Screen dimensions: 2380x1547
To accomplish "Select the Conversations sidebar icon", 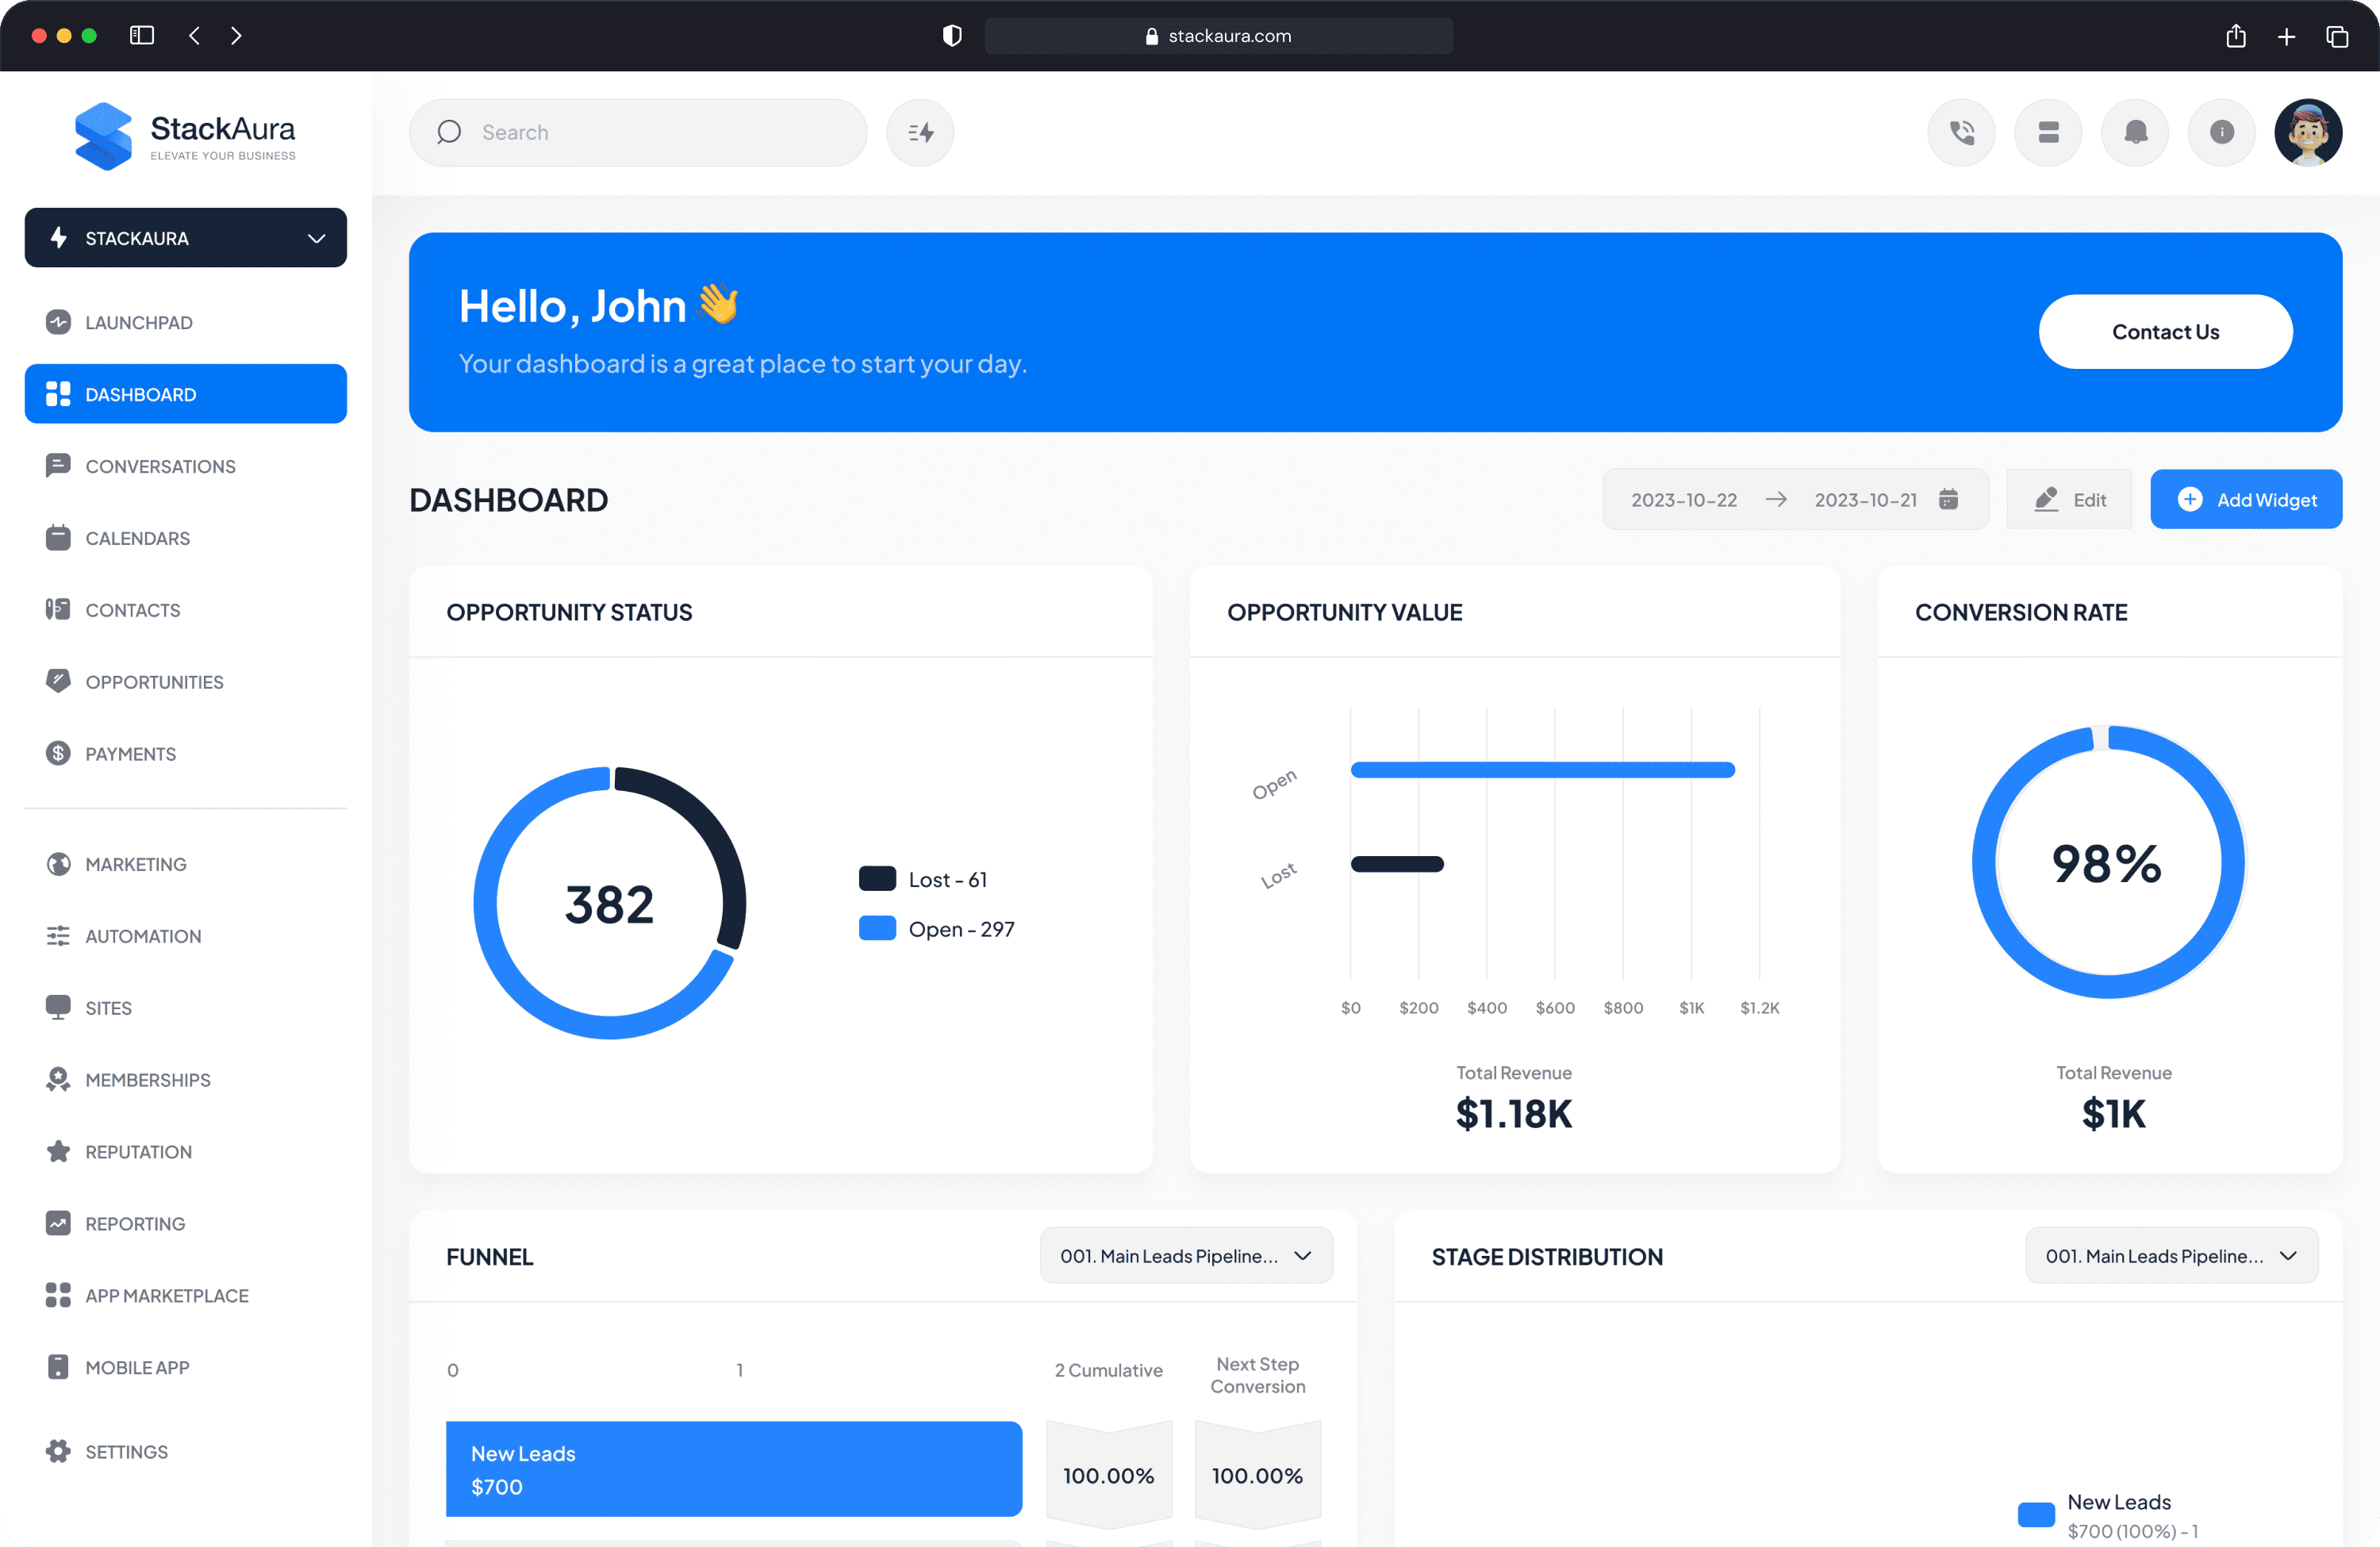I will 58,465.
